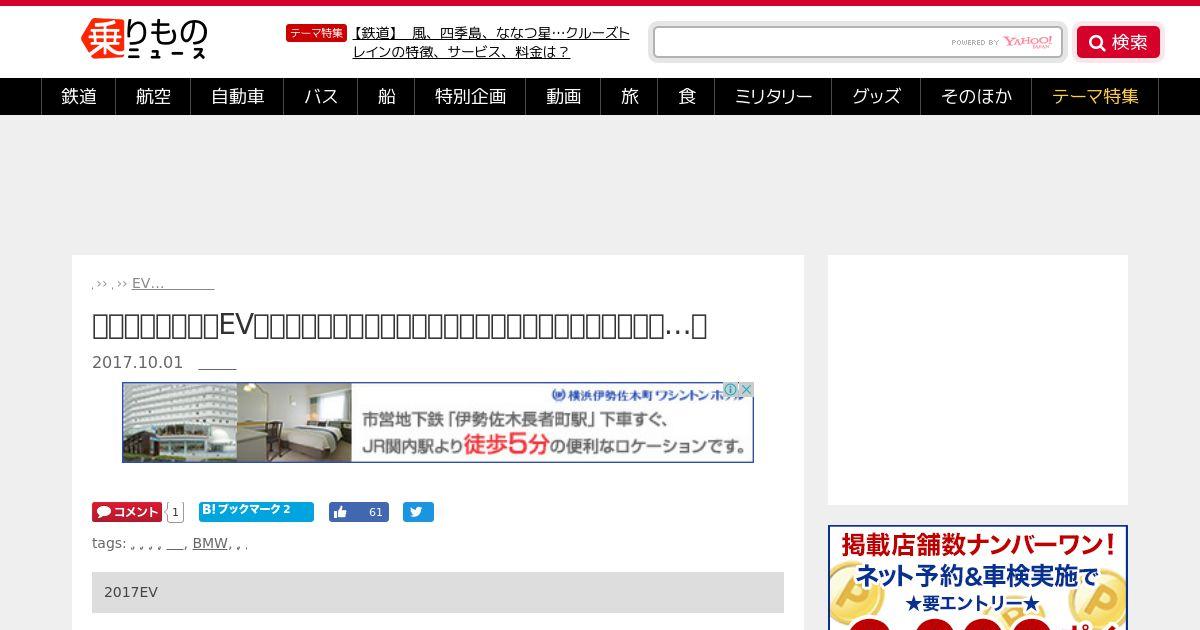
Task: Click the red 検索 search button
Action: 1118,42
